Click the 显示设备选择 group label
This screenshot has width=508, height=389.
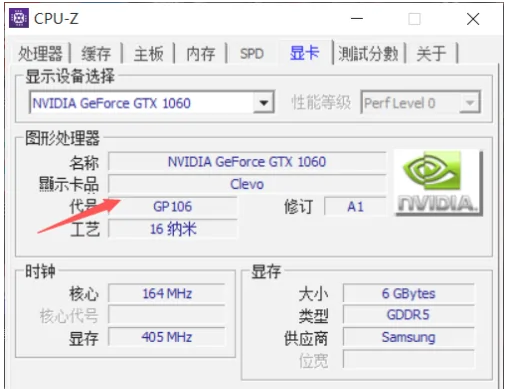[70, 76]
